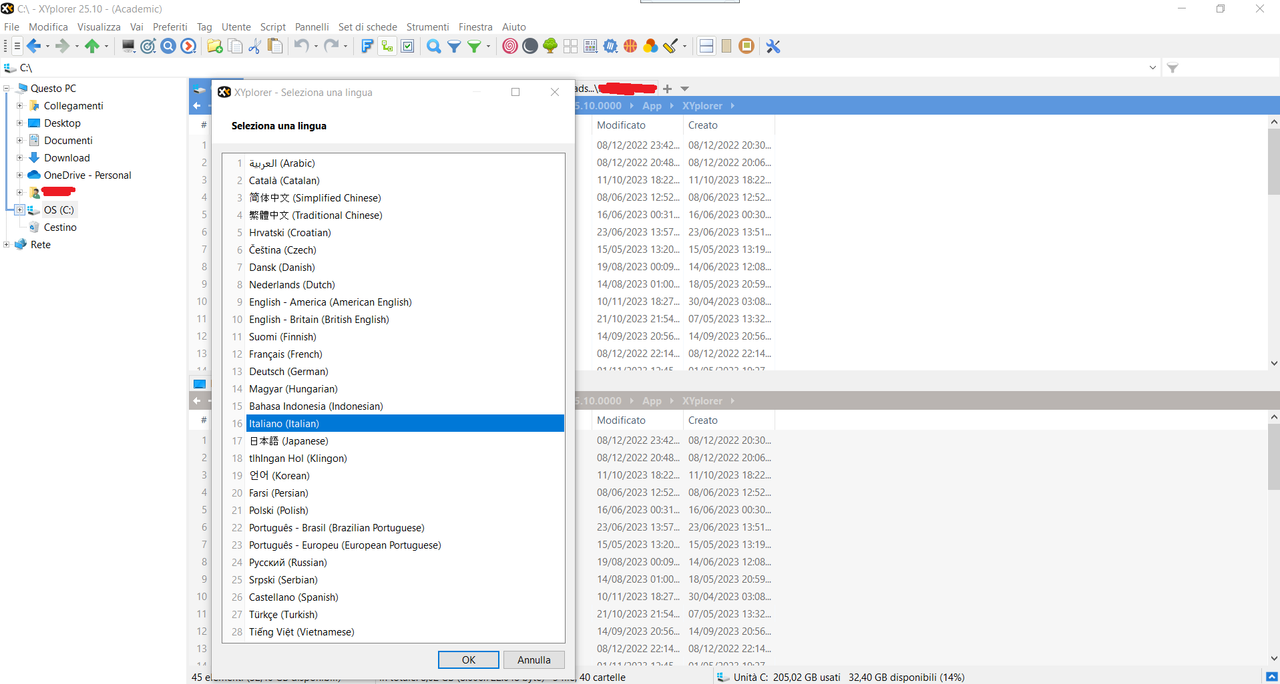The height and width of the screenshot is (684, 1280).
Task: Open the Modifica menu
Action: click(x=48, y=27)
